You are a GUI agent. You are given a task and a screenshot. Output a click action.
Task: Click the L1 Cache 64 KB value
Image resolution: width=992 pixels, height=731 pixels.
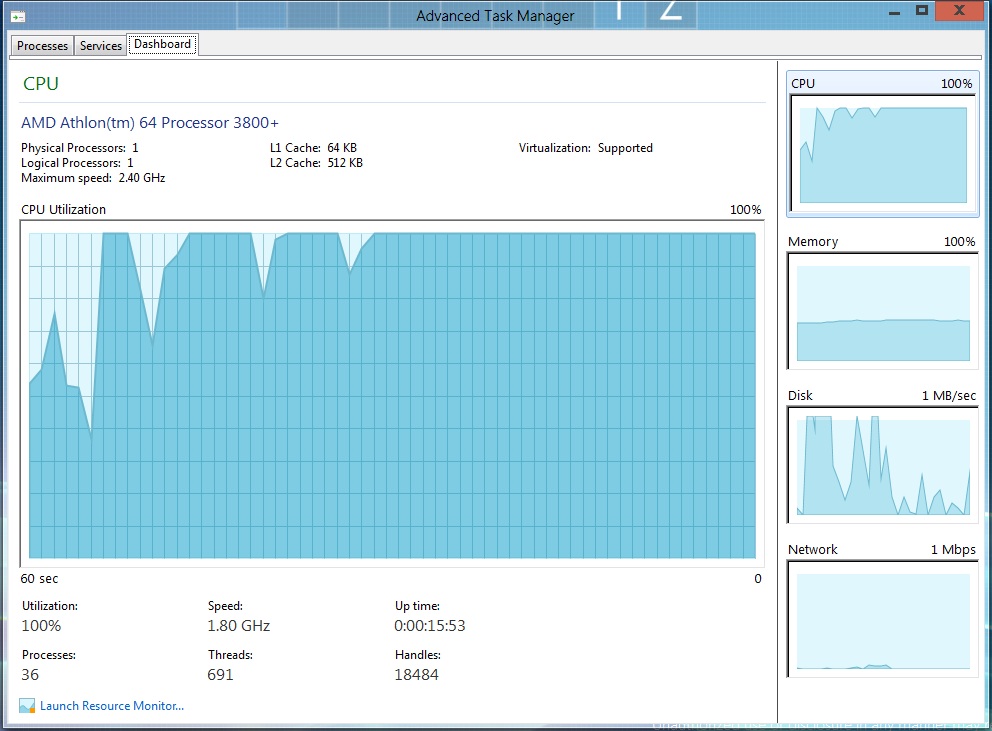tap(342, 147)
